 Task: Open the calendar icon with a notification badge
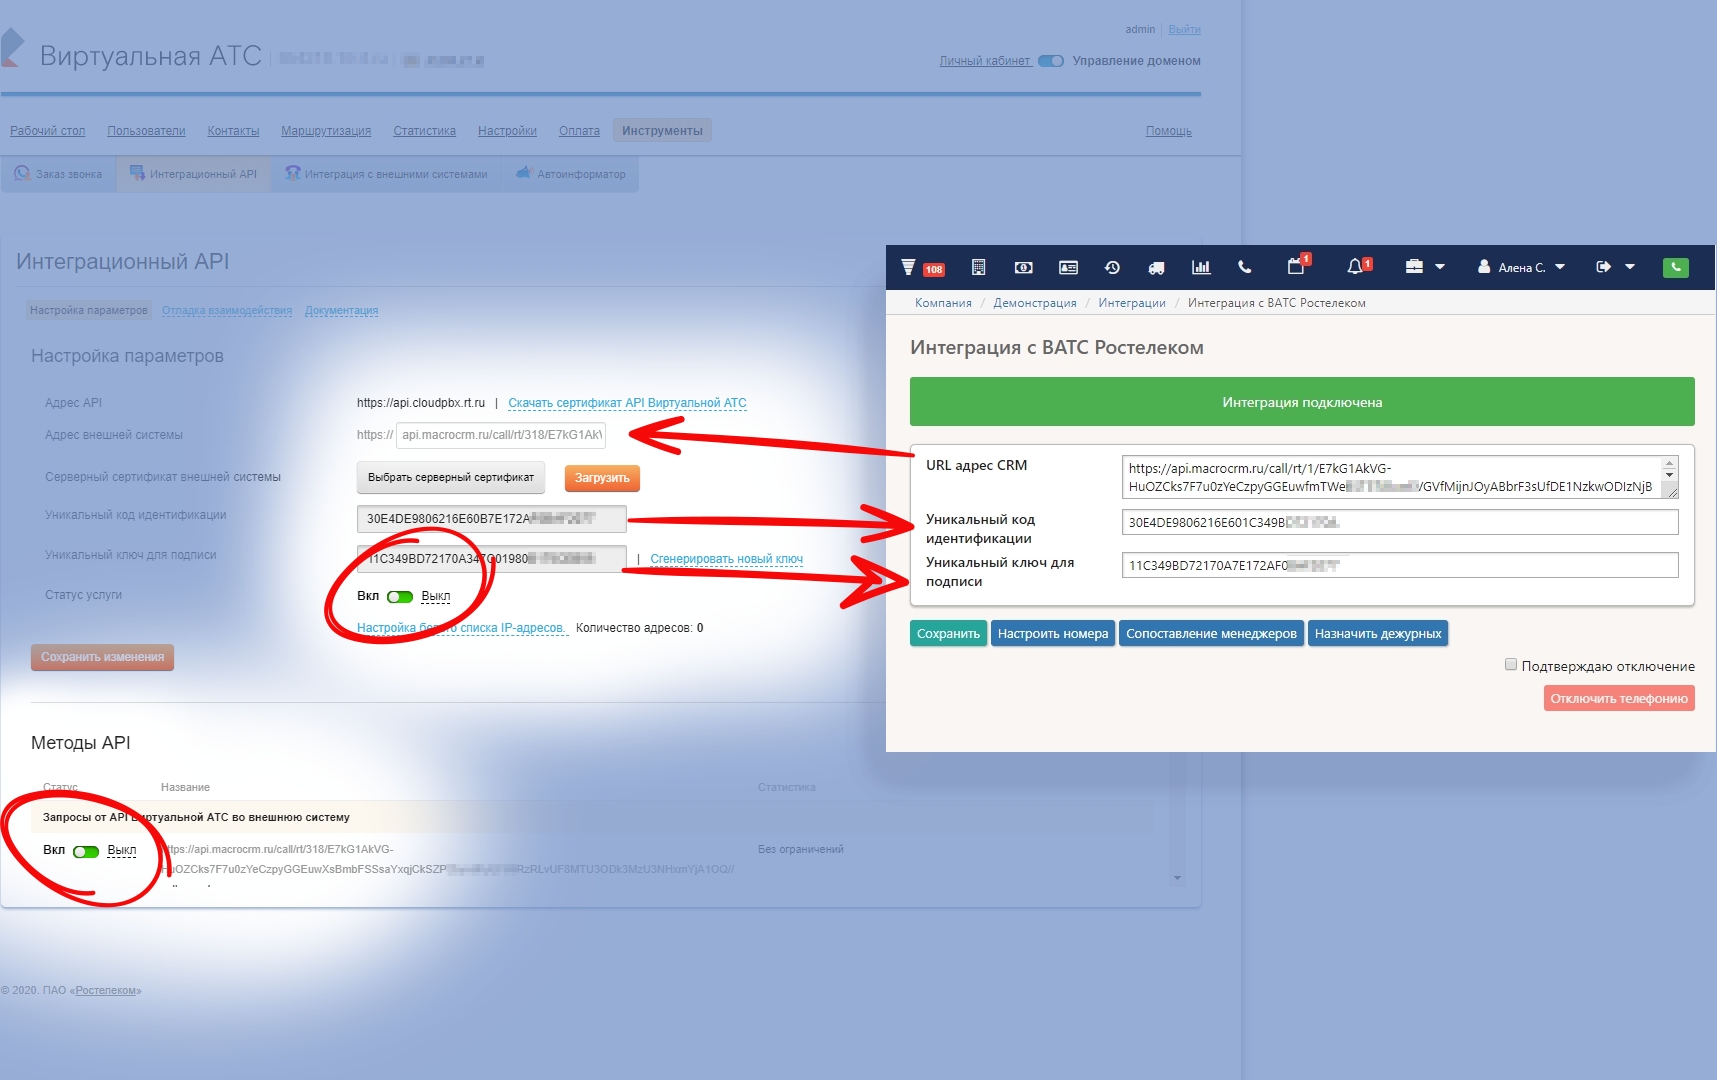click(x=1297, y=266)
